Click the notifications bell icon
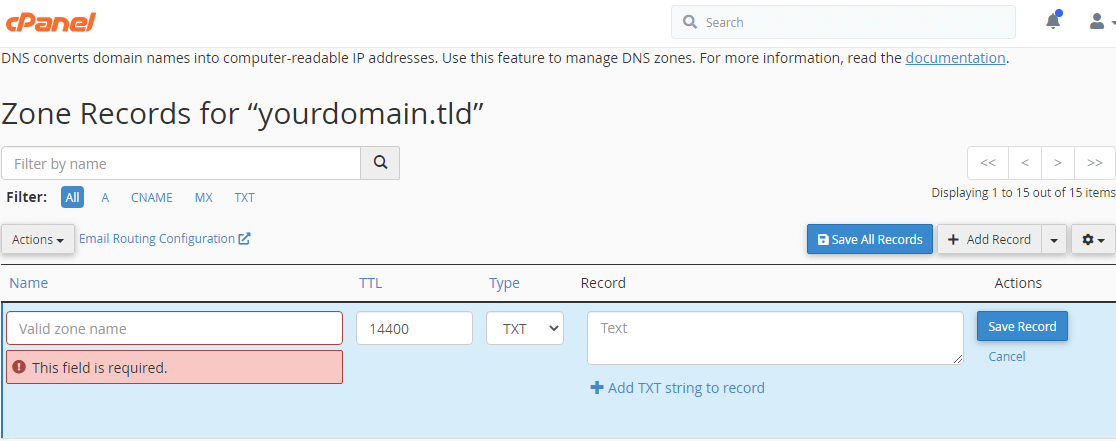1116x441 pixels. pos(1053,21)
